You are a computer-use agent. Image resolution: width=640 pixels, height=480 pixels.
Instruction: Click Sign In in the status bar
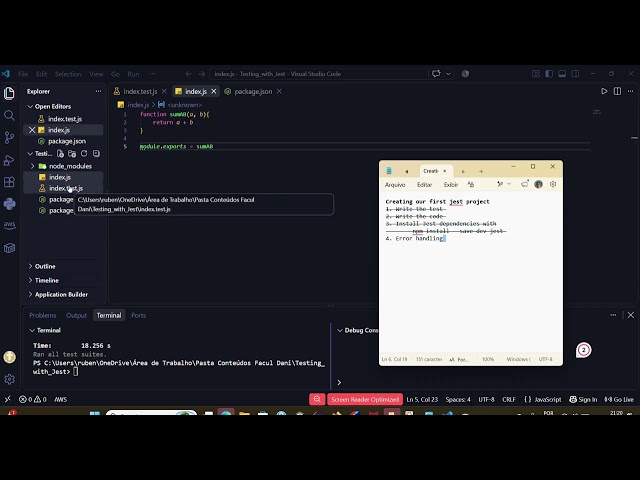pyautogui.click(x=583, y=400)
